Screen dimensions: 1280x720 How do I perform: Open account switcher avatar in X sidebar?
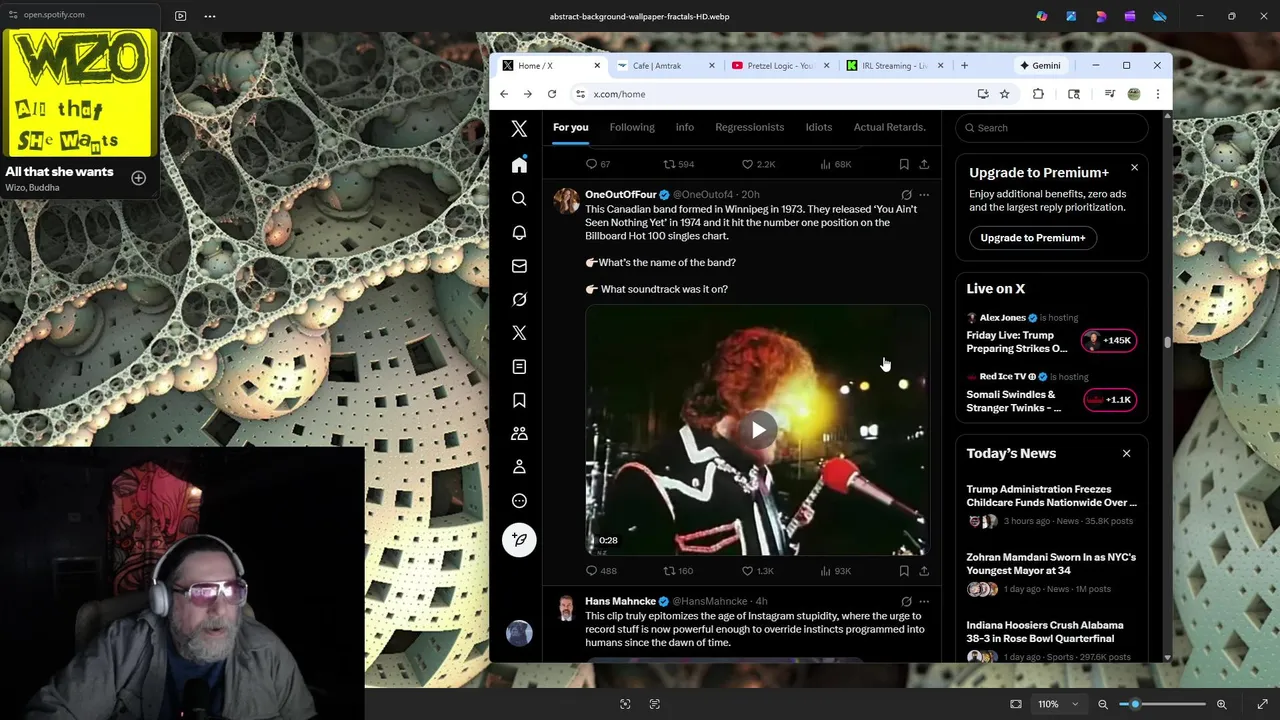(519, 633)
